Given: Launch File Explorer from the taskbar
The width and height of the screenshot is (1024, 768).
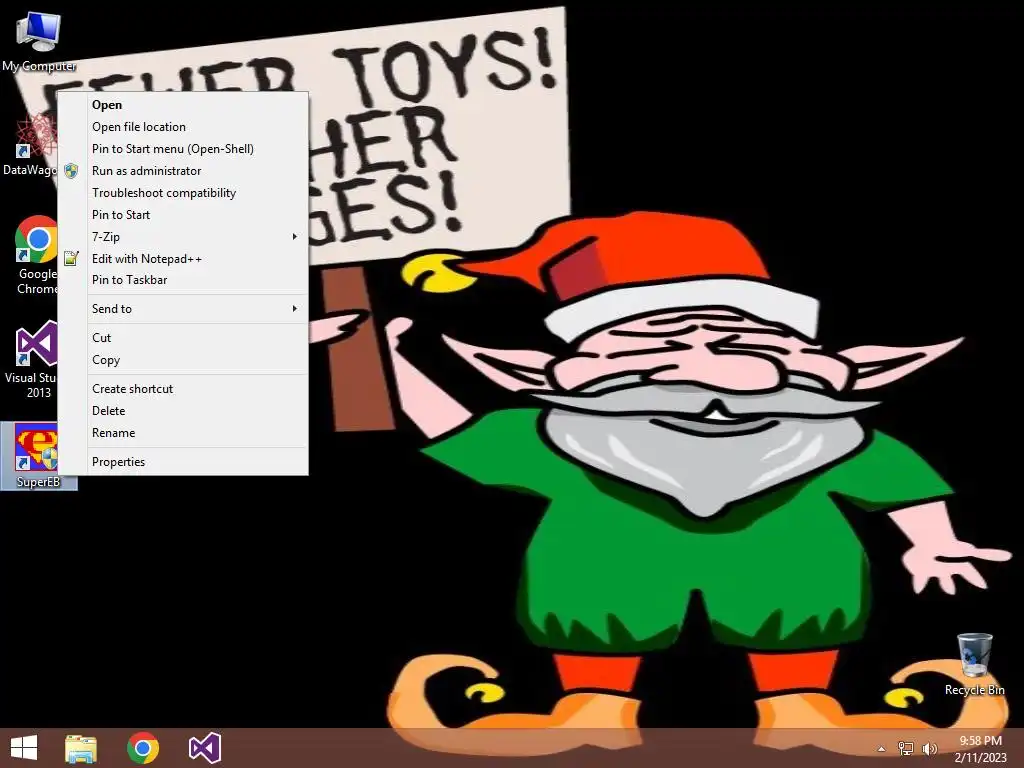Looking at the screenshot, I should point(81,748).
